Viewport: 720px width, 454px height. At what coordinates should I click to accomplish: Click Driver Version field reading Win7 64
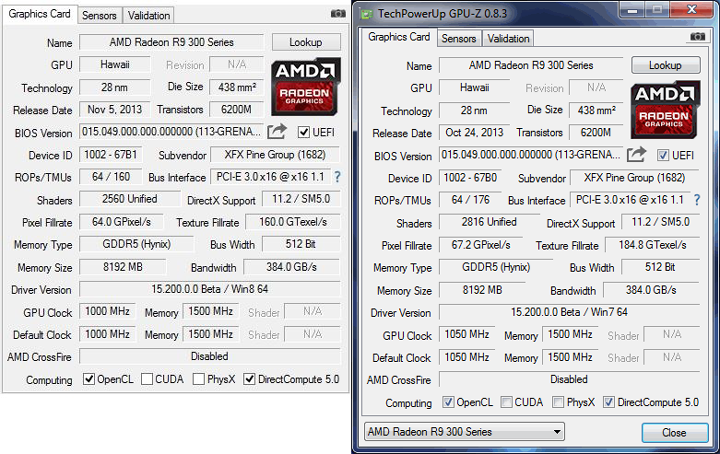pyautogui.click(x=569, y=312)
